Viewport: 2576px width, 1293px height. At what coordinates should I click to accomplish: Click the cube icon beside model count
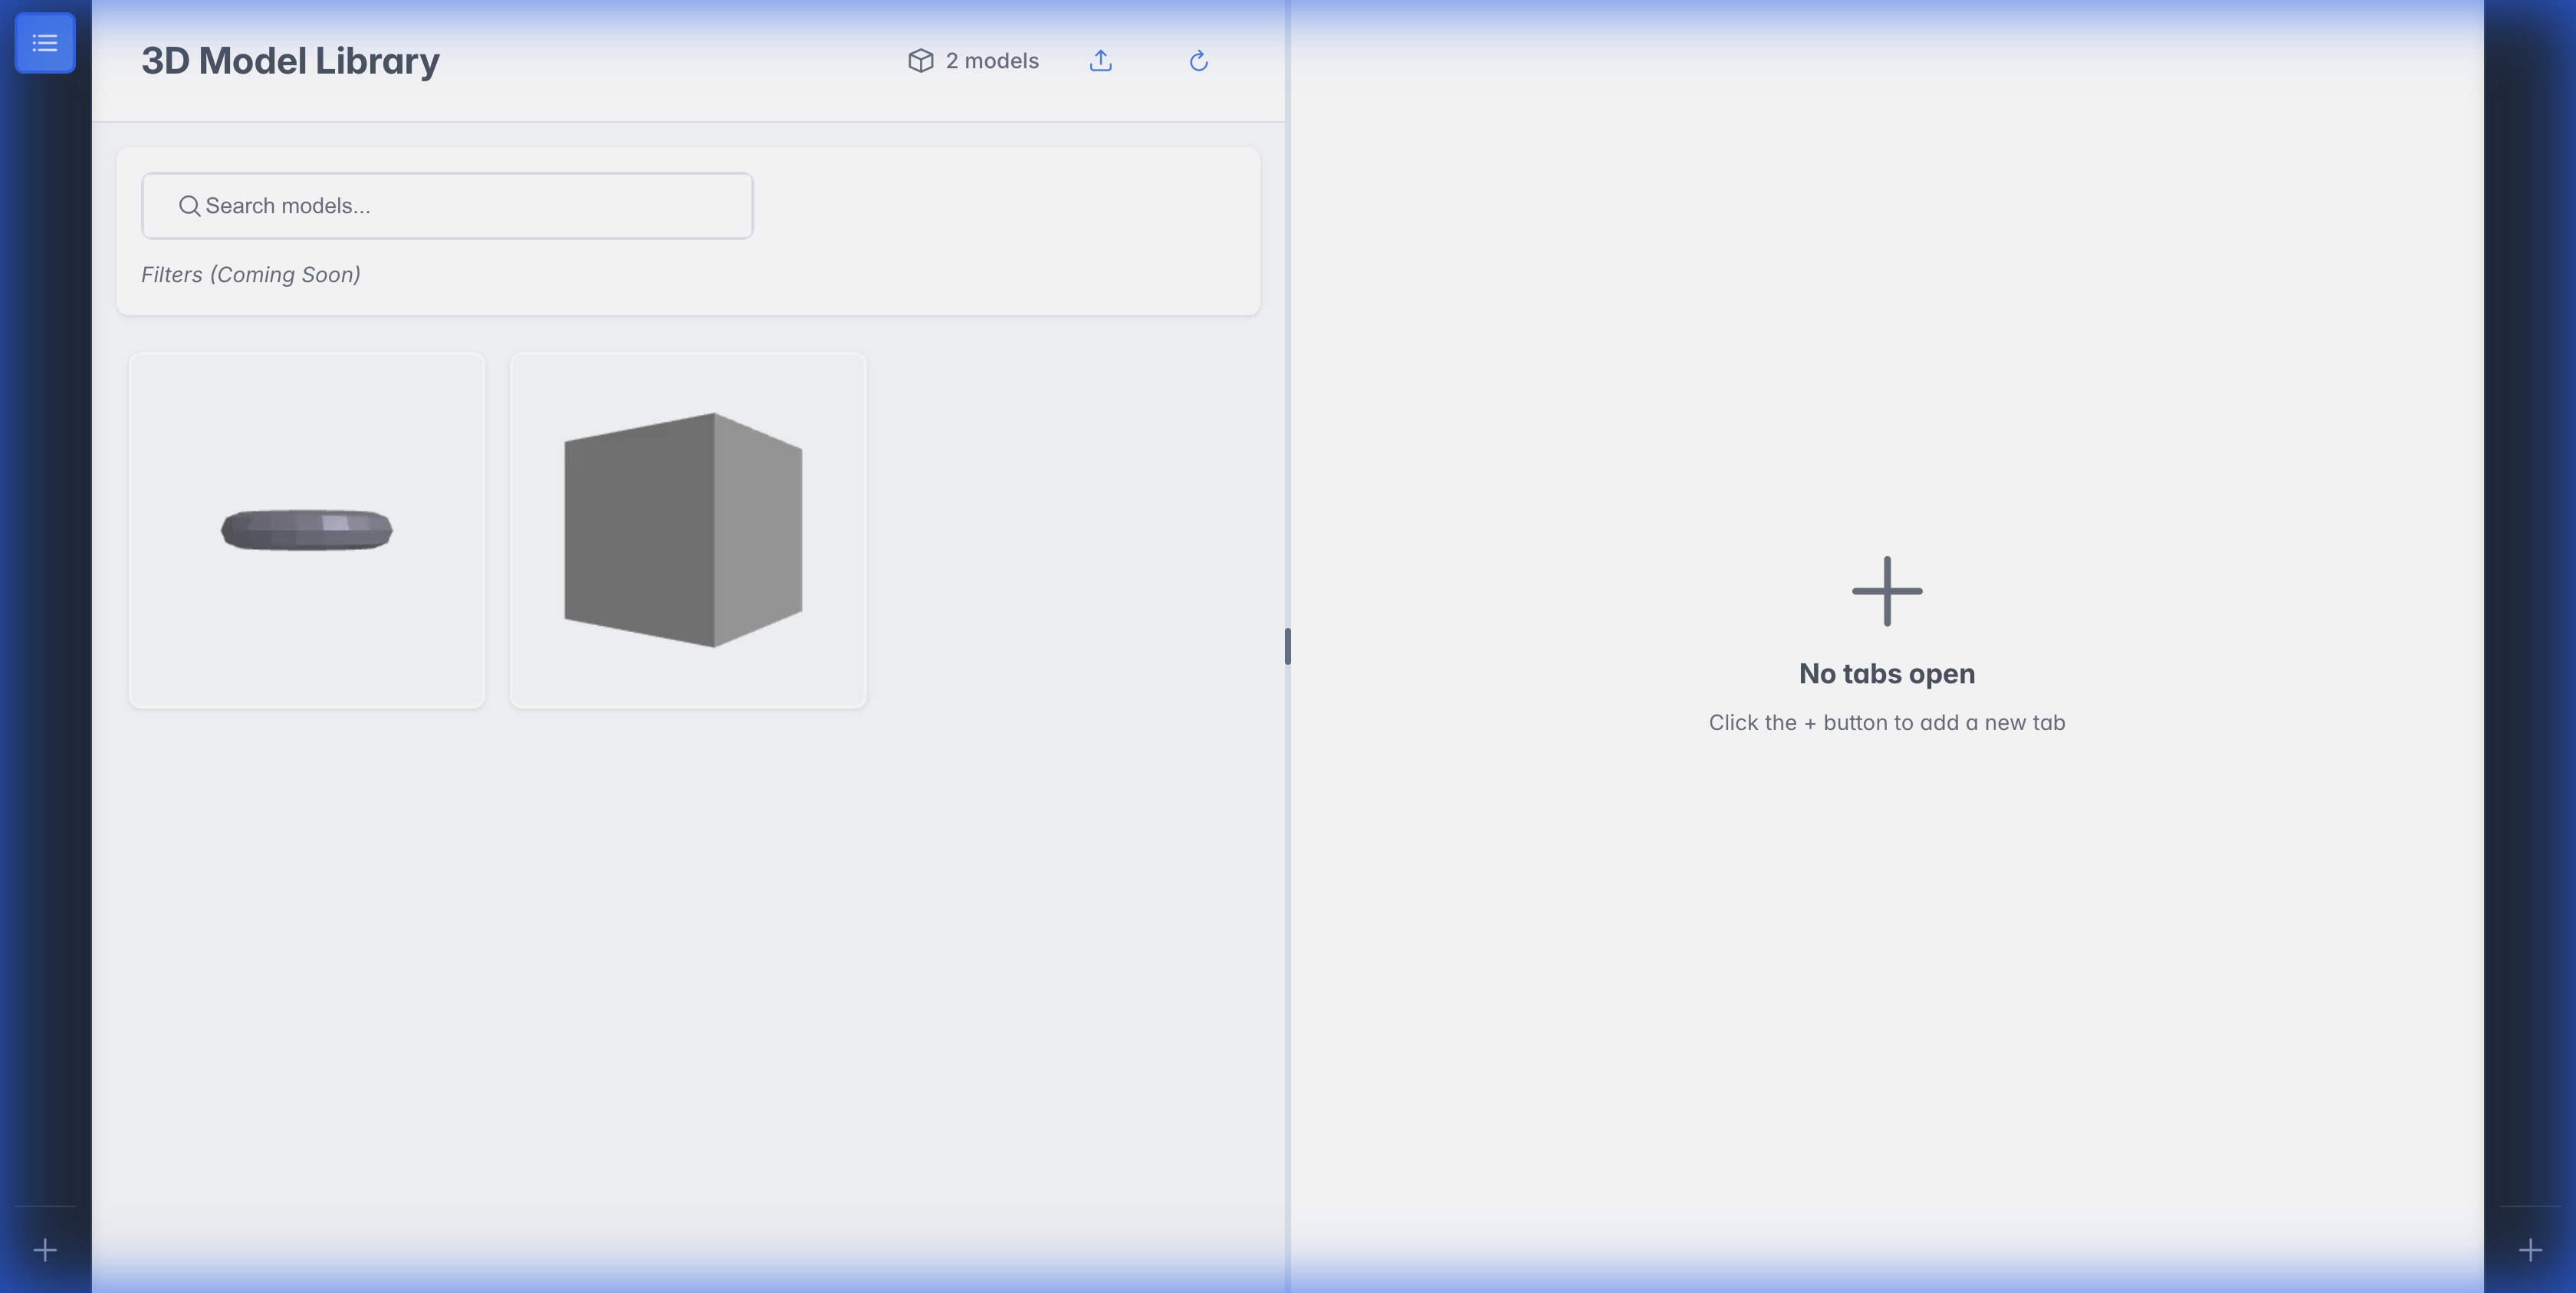tap(920, 61)
